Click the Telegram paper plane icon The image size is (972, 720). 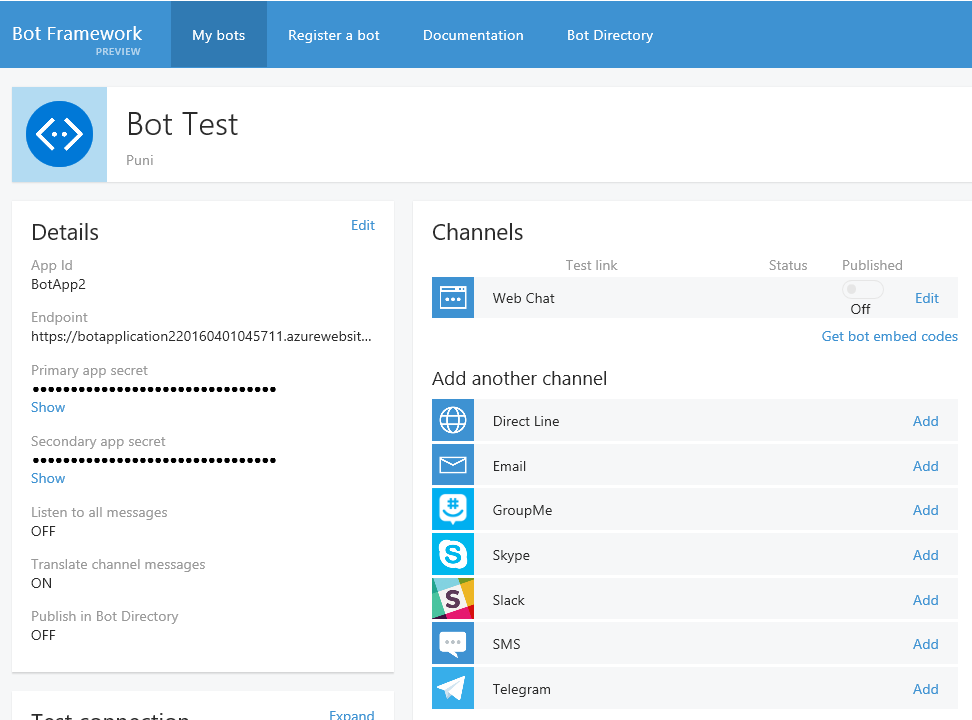click(x=453, y=688)
